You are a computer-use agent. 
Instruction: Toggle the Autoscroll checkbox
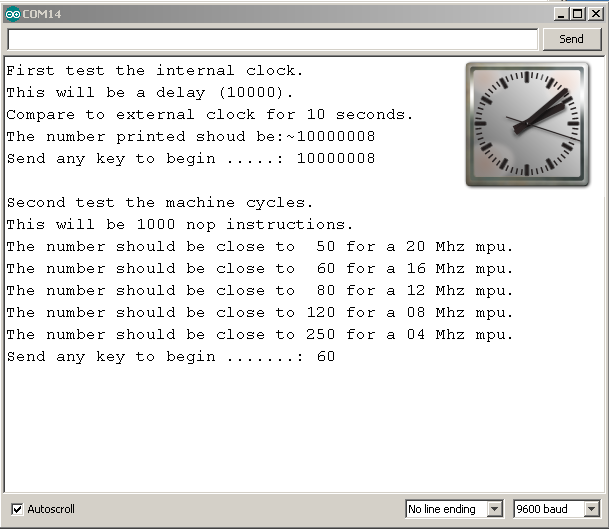[x=17, y=509]
